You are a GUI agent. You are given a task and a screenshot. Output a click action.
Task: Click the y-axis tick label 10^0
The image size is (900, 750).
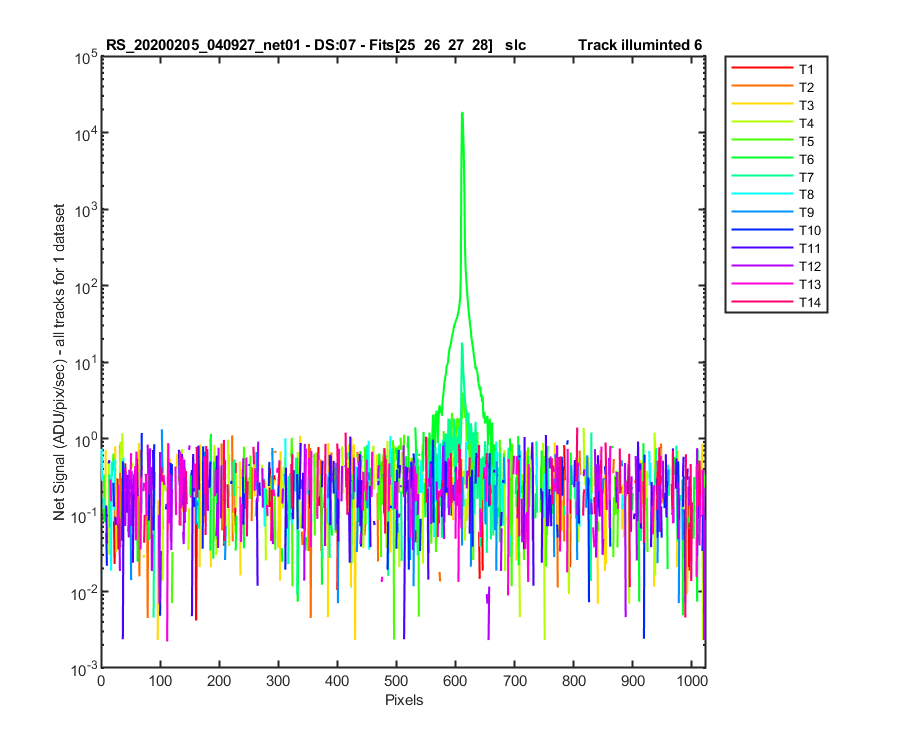[x=86, y=440]
